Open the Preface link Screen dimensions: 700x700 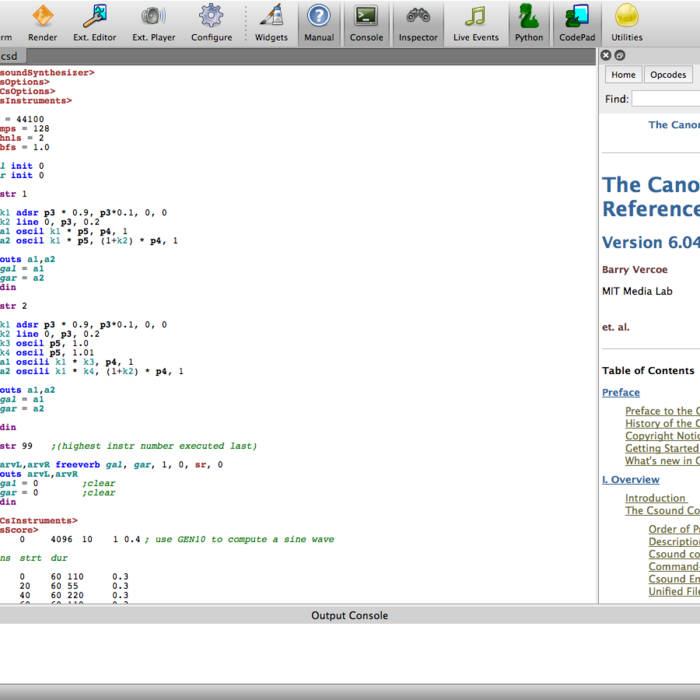click(621, 393)
